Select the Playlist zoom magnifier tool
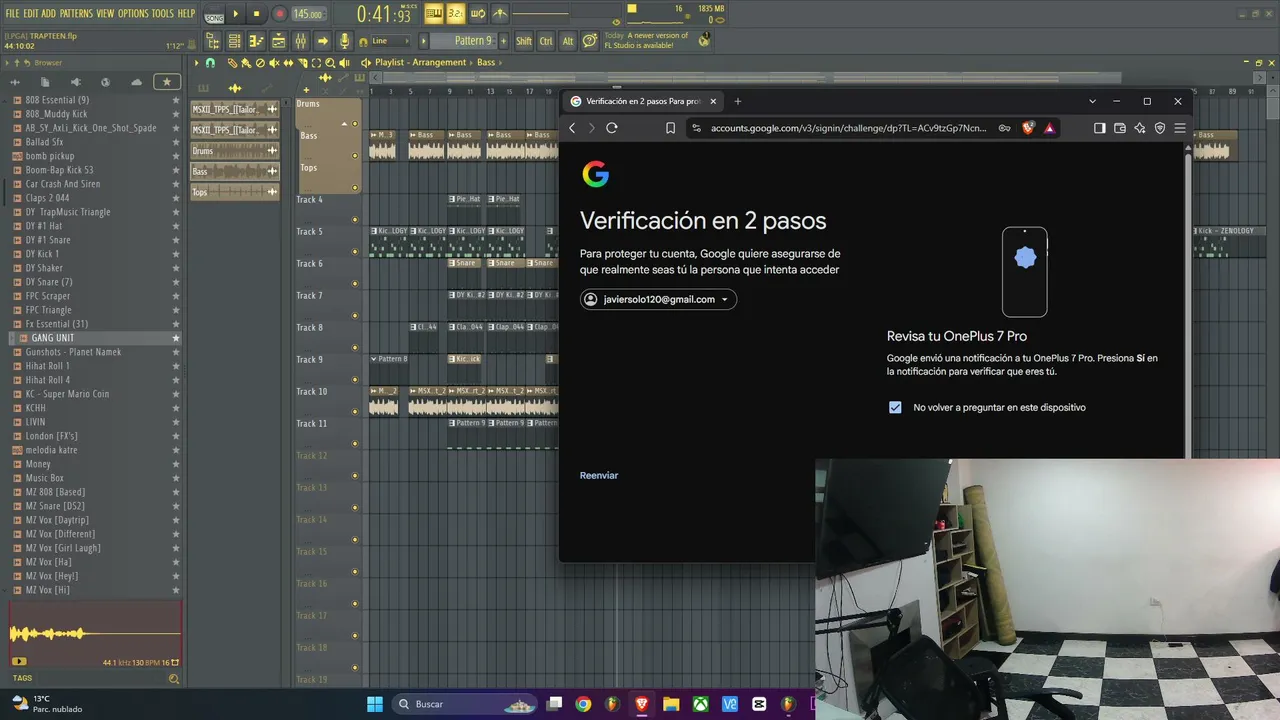This screenshot has height=720, width=1280. coord(330,63)
